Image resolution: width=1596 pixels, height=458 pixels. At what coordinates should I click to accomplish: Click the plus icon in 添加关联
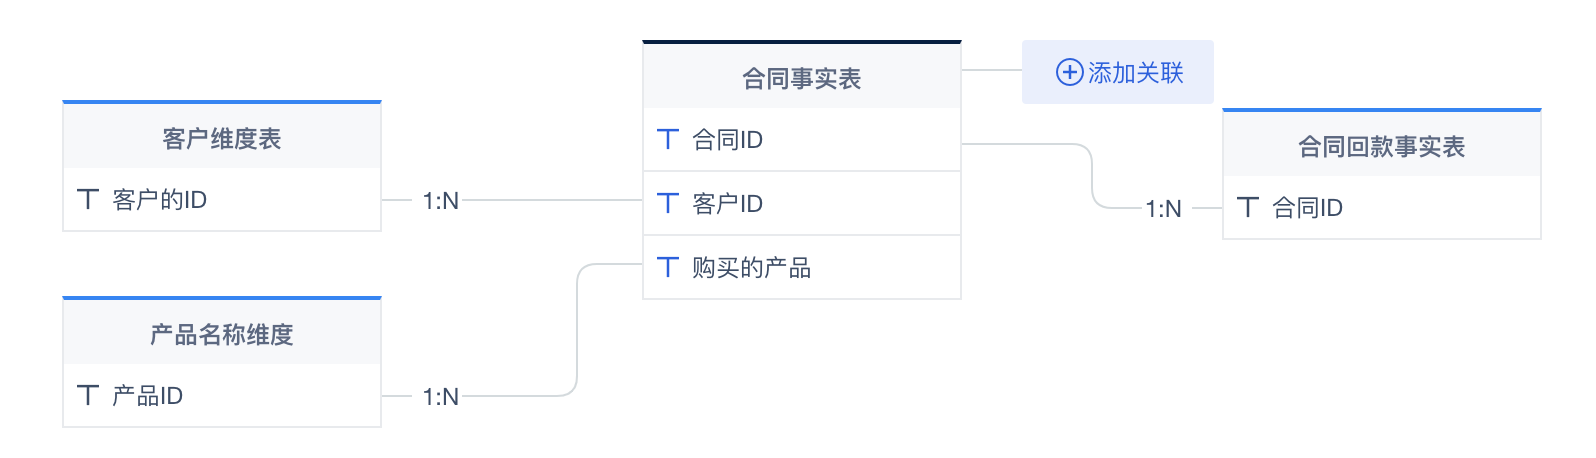(1069, 73)
